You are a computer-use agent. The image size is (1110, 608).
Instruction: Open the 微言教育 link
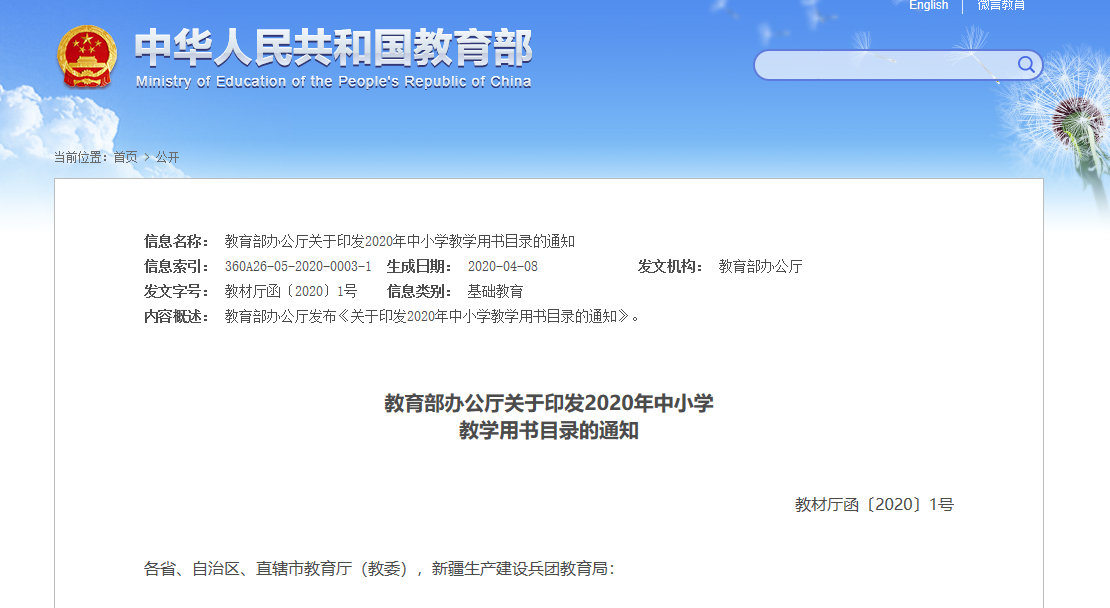1001,6
